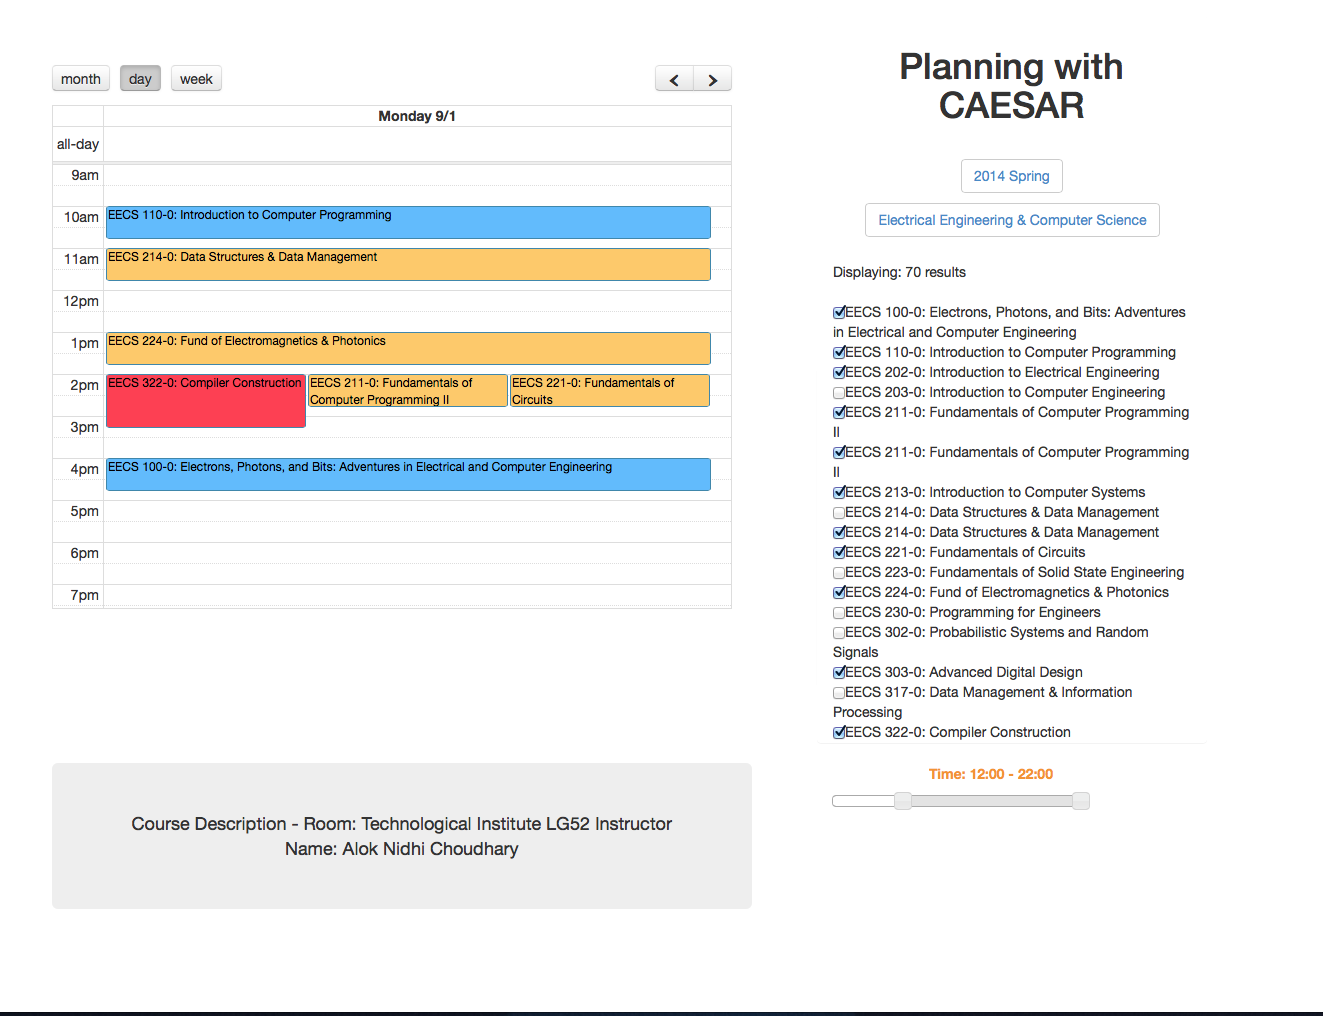Select the end-time slider handle at 22:00
Screen dimensions: 1323x1016
(x=1081, y=801)
